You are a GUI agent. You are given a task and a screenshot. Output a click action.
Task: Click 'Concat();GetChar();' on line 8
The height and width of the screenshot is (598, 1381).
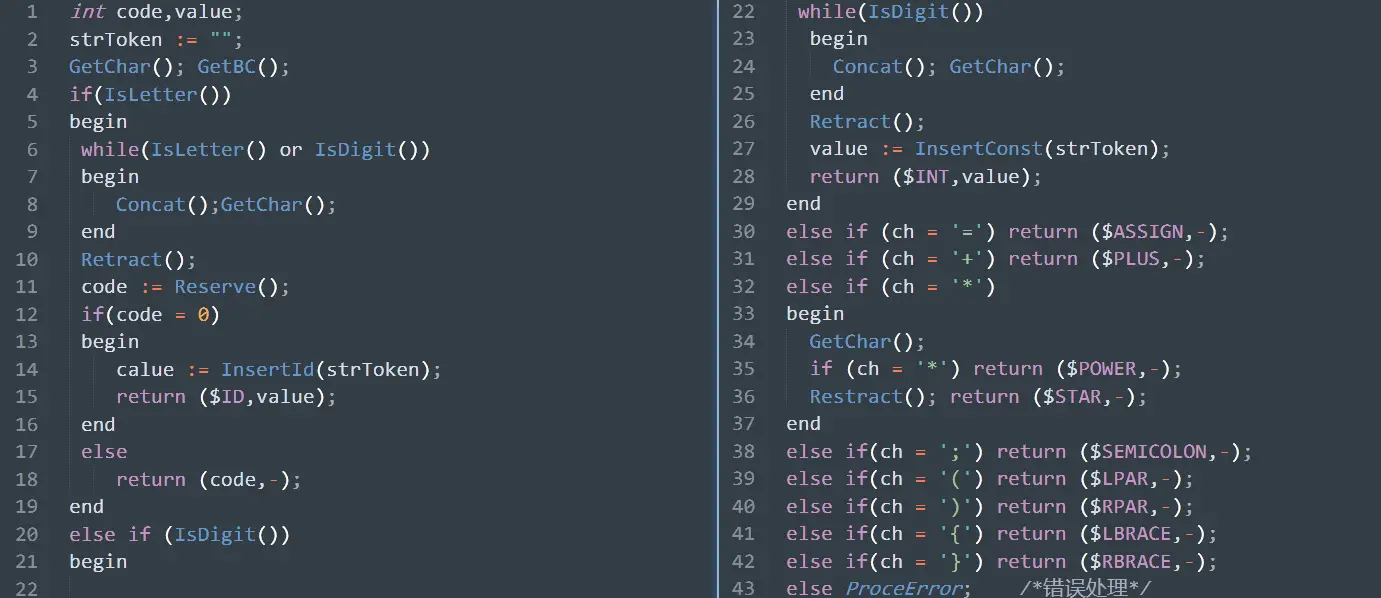coord(227,205)
